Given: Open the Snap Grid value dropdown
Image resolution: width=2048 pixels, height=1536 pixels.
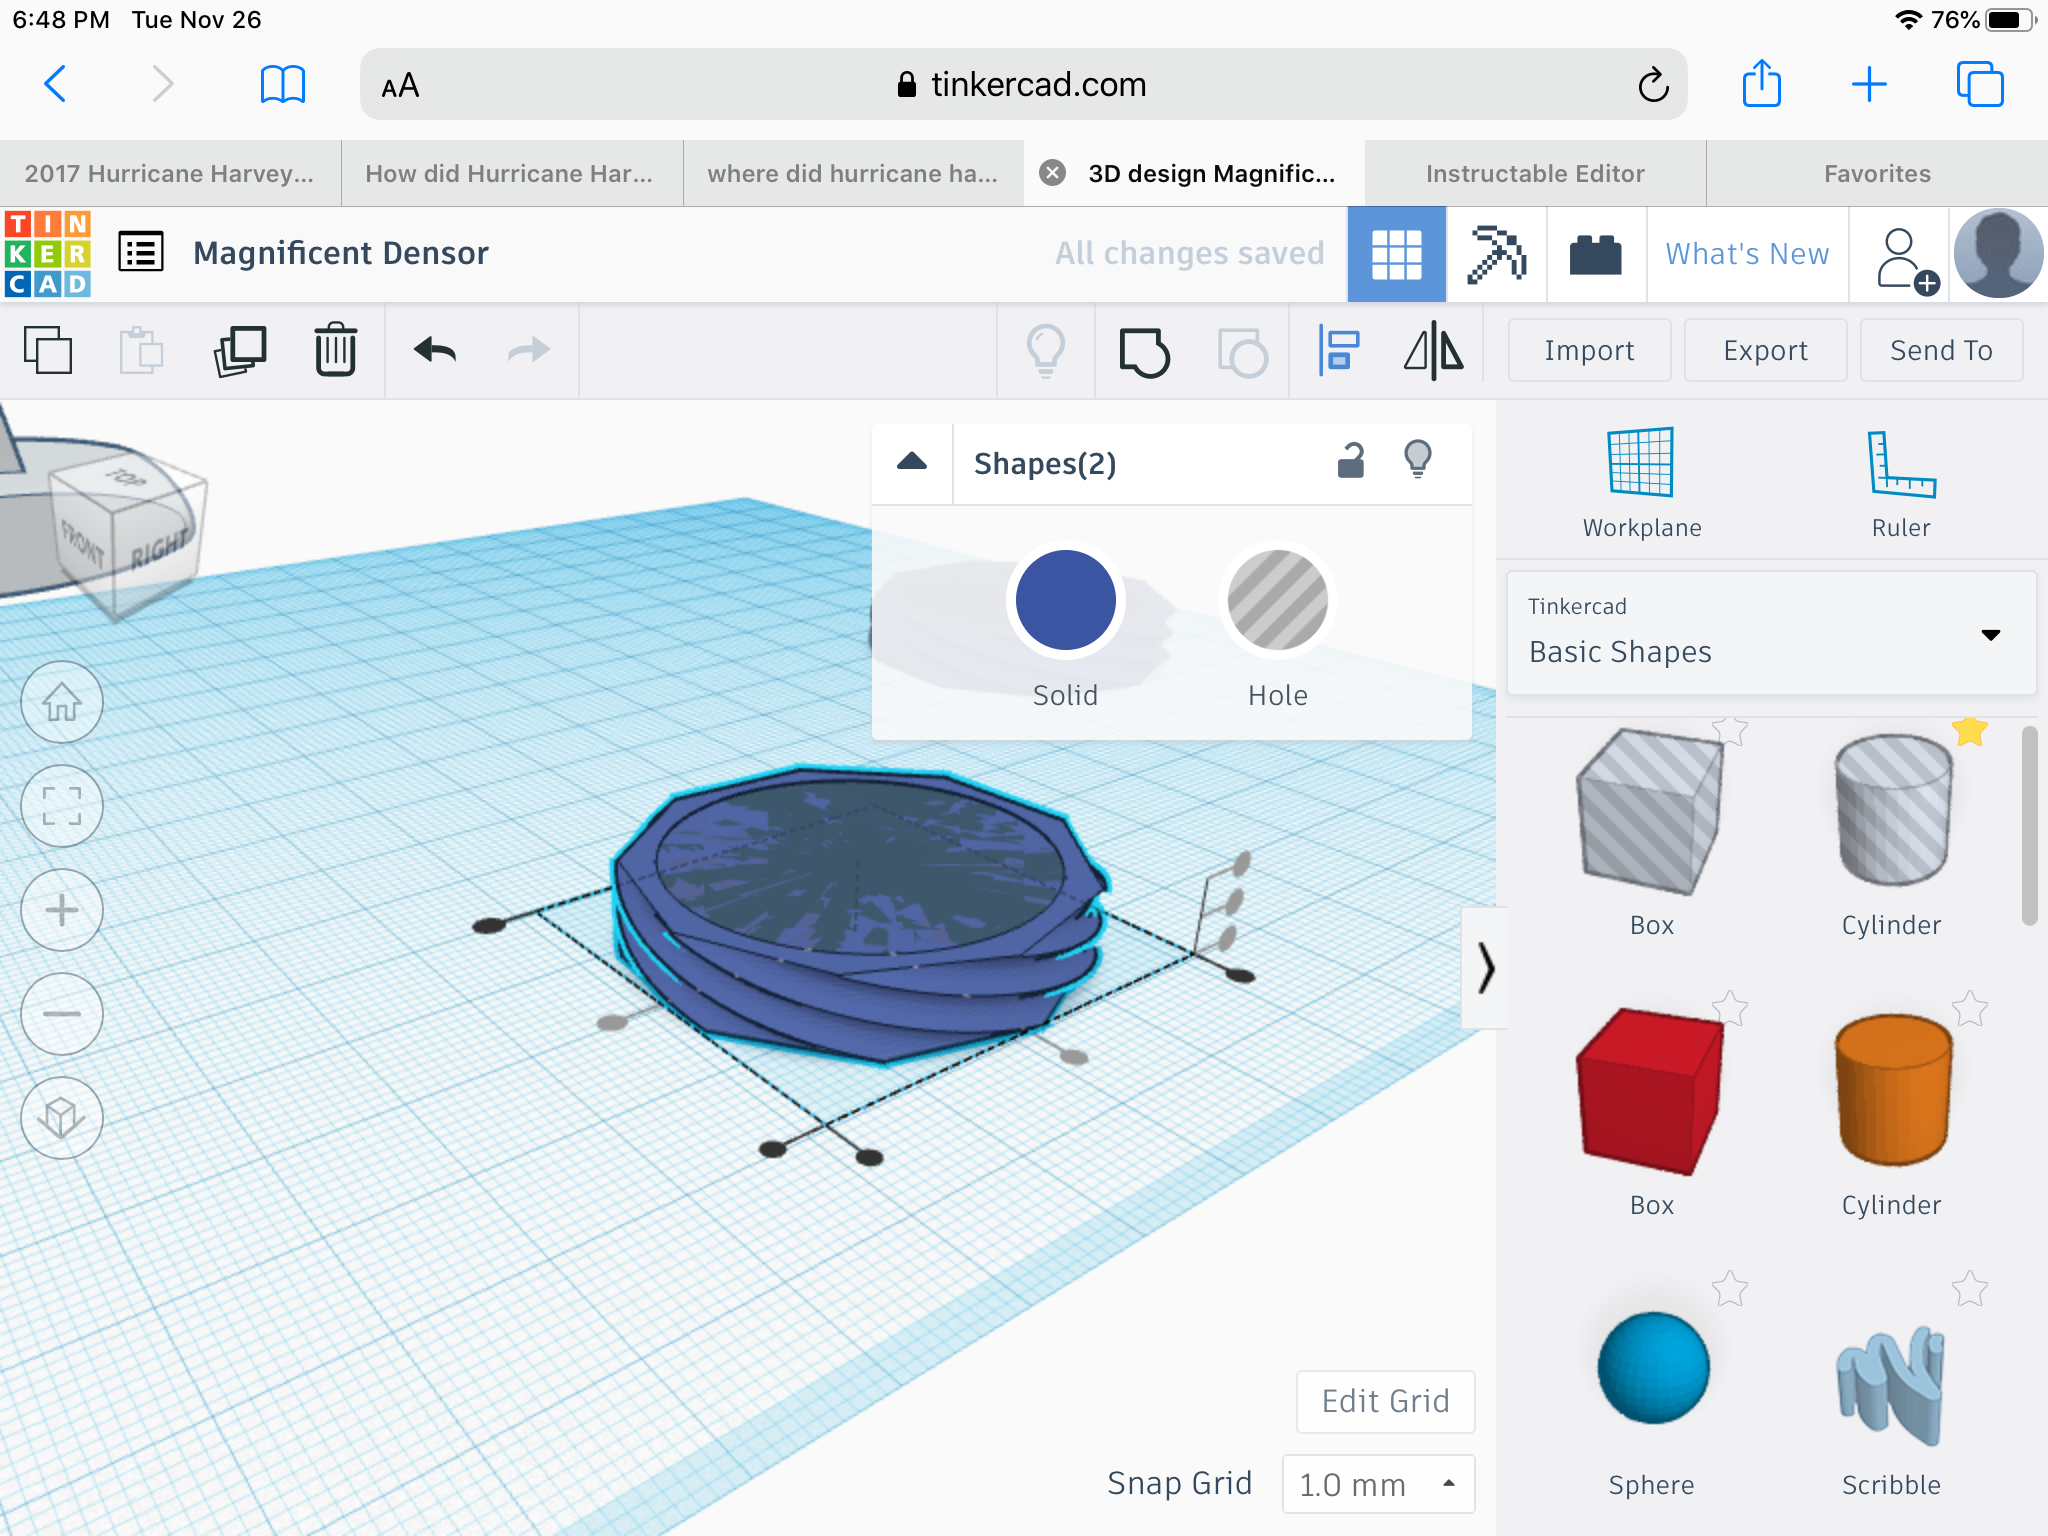Looking at the screenshot, I should tap(1378, 1484).
